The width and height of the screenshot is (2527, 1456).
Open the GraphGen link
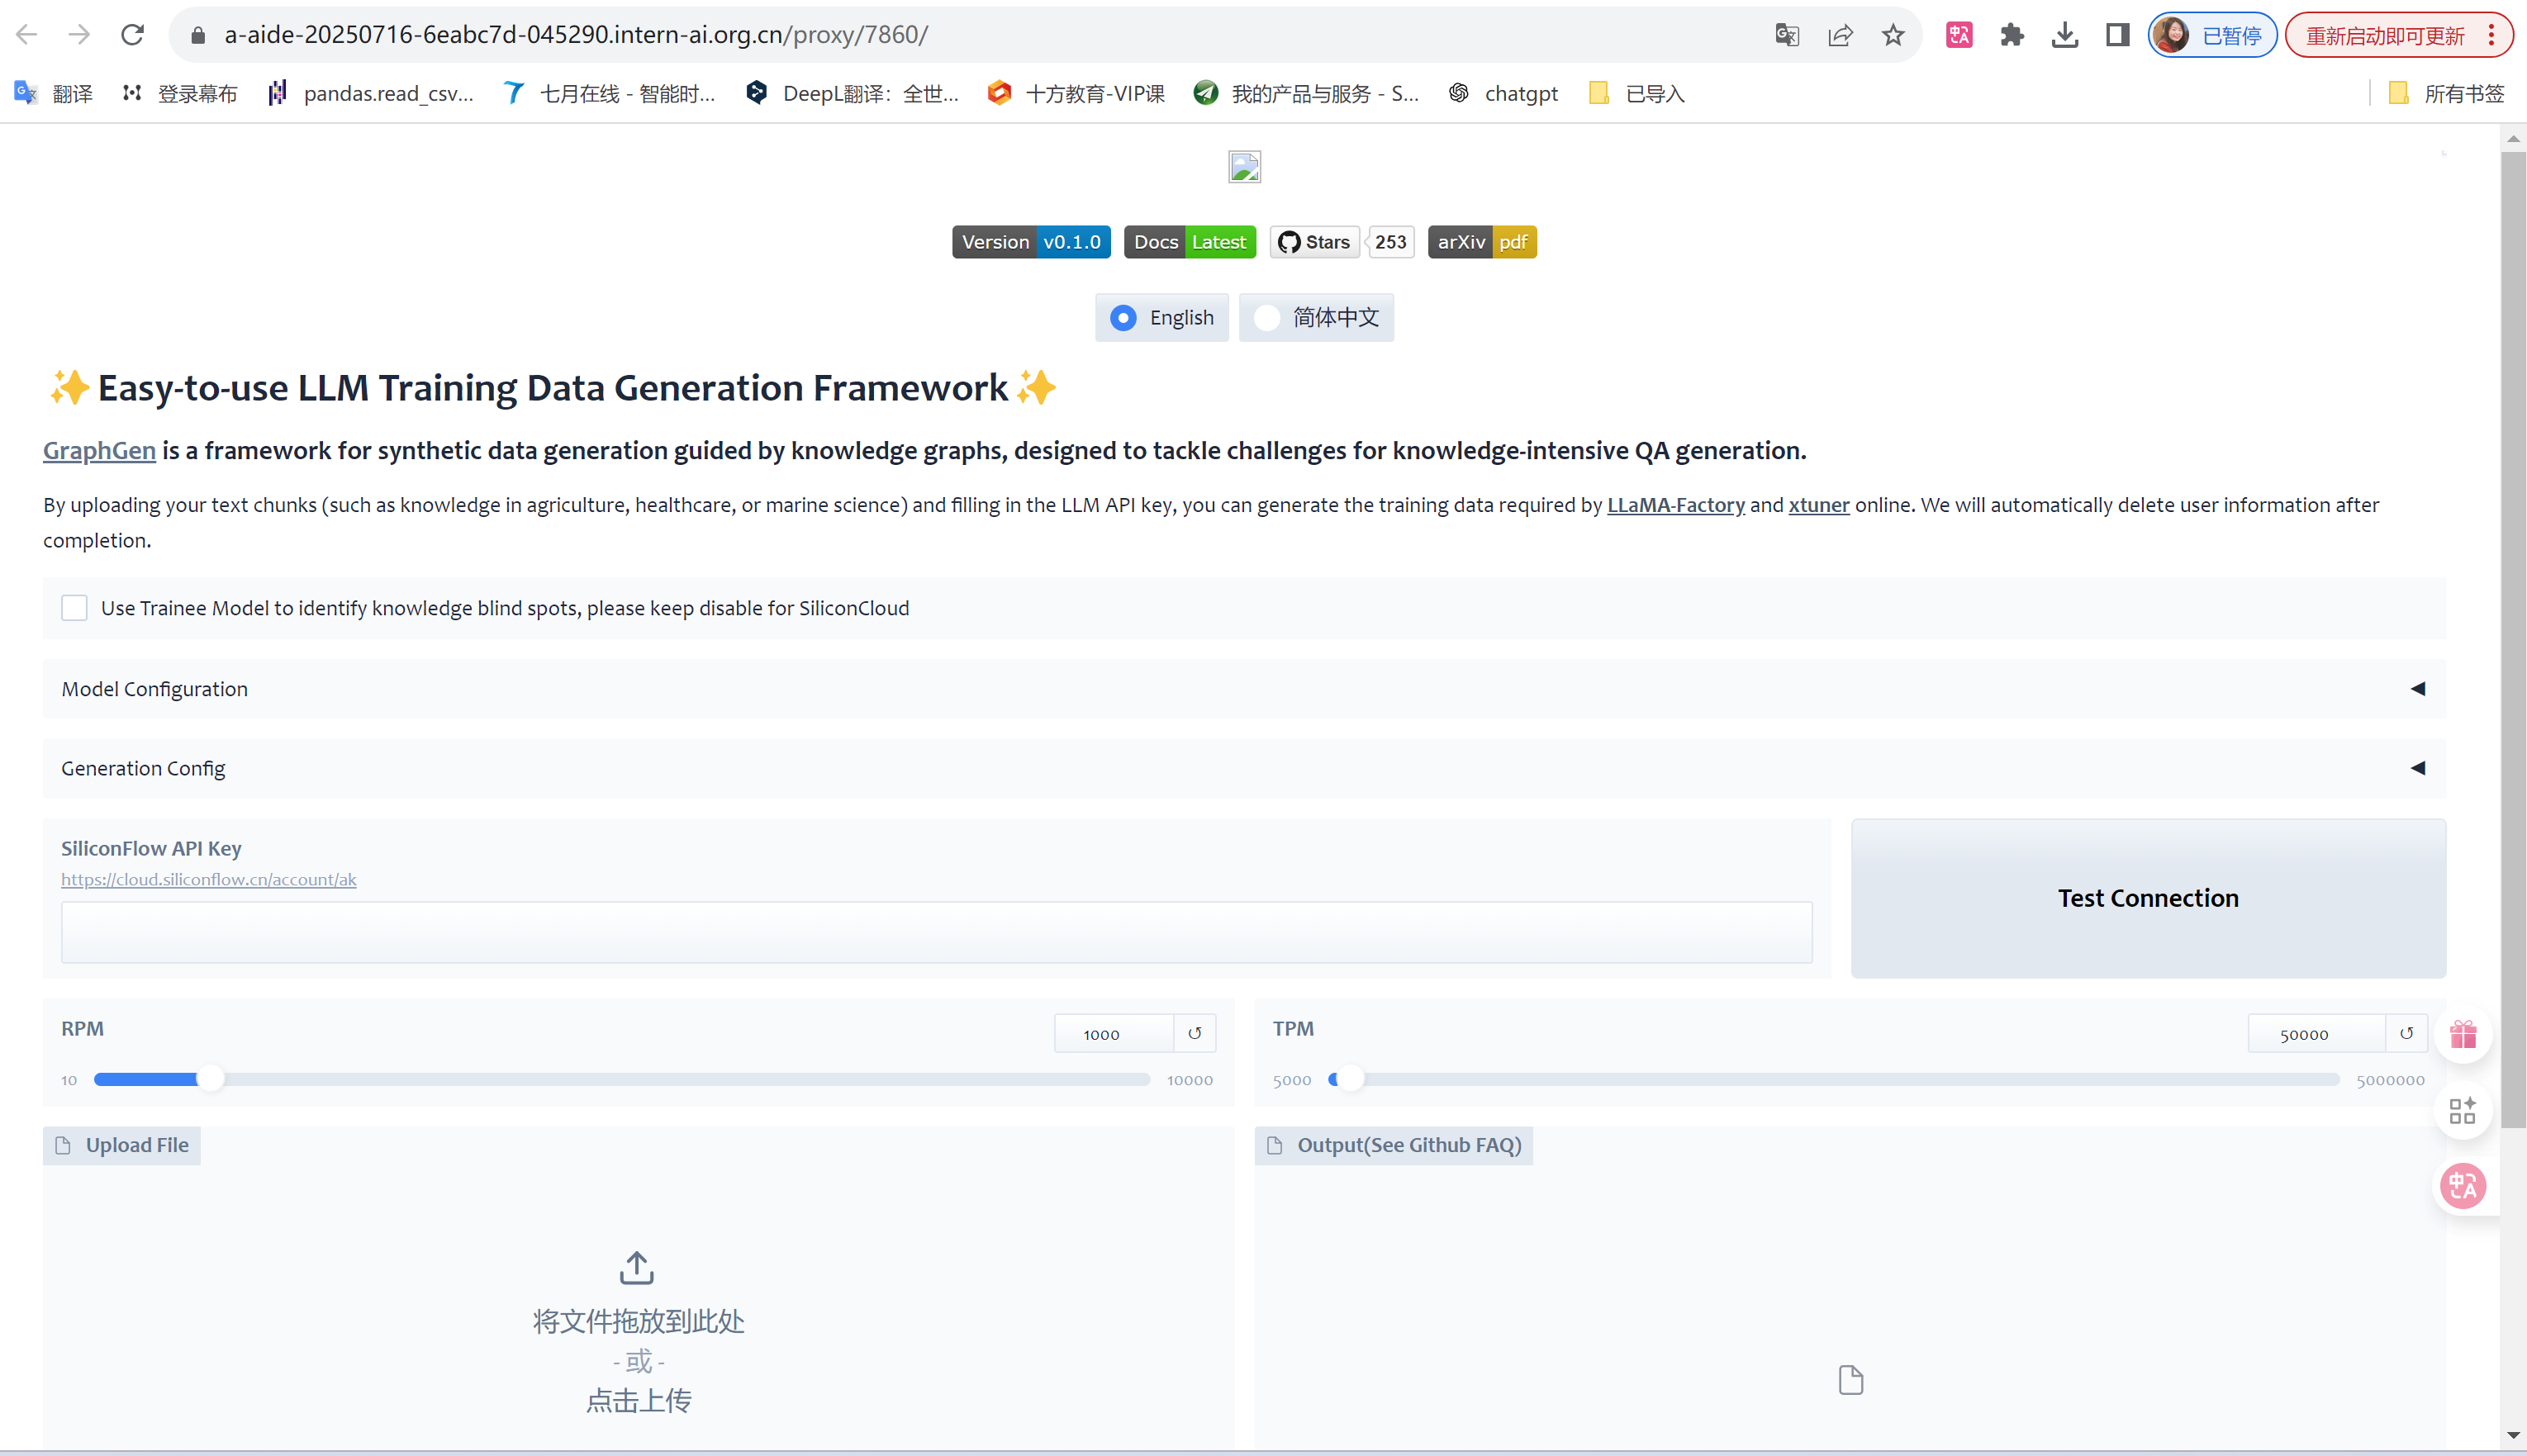tap(99, 450)
